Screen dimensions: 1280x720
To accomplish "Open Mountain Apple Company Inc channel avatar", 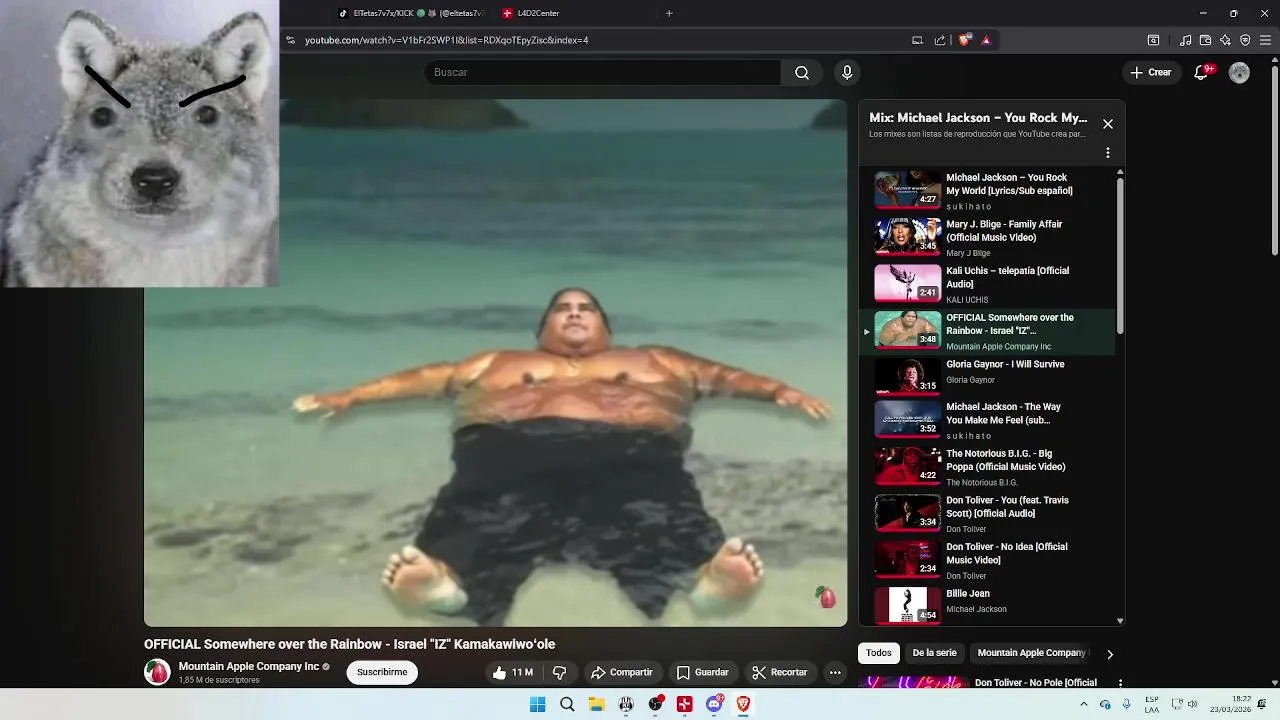I will coord(157,672).
